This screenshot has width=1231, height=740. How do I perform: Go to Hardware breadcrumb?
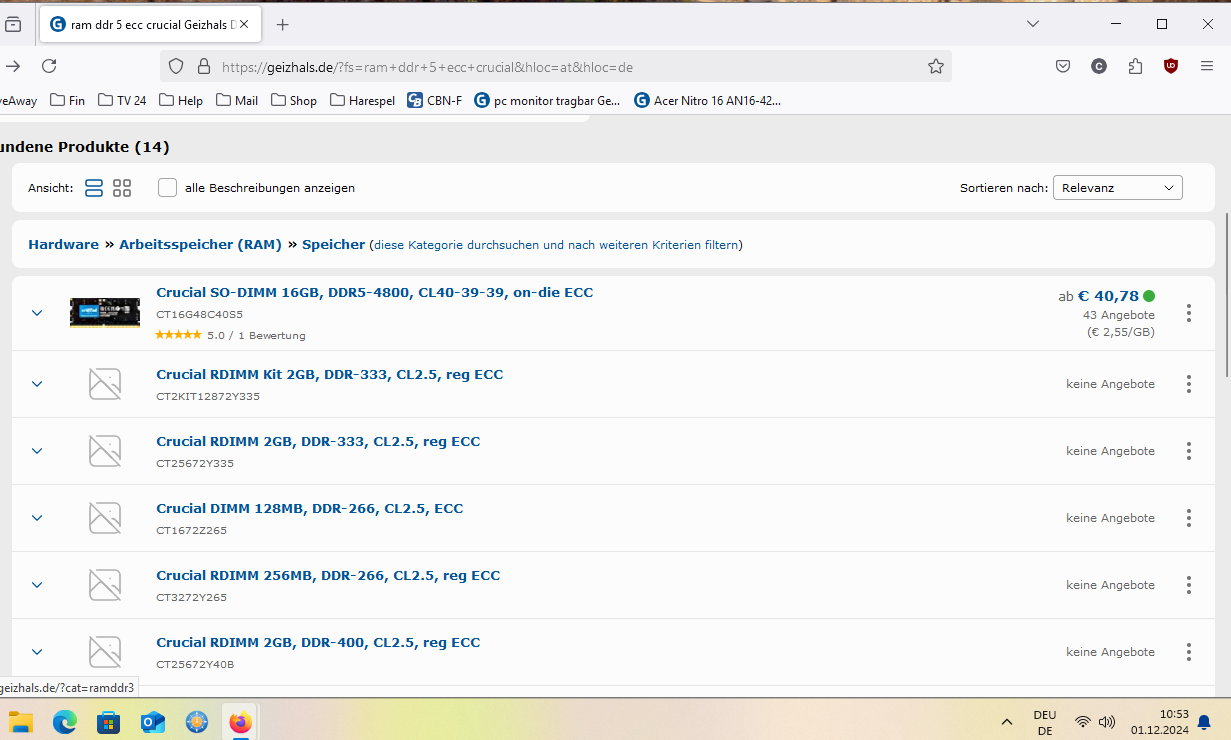(x=63, y=245)
